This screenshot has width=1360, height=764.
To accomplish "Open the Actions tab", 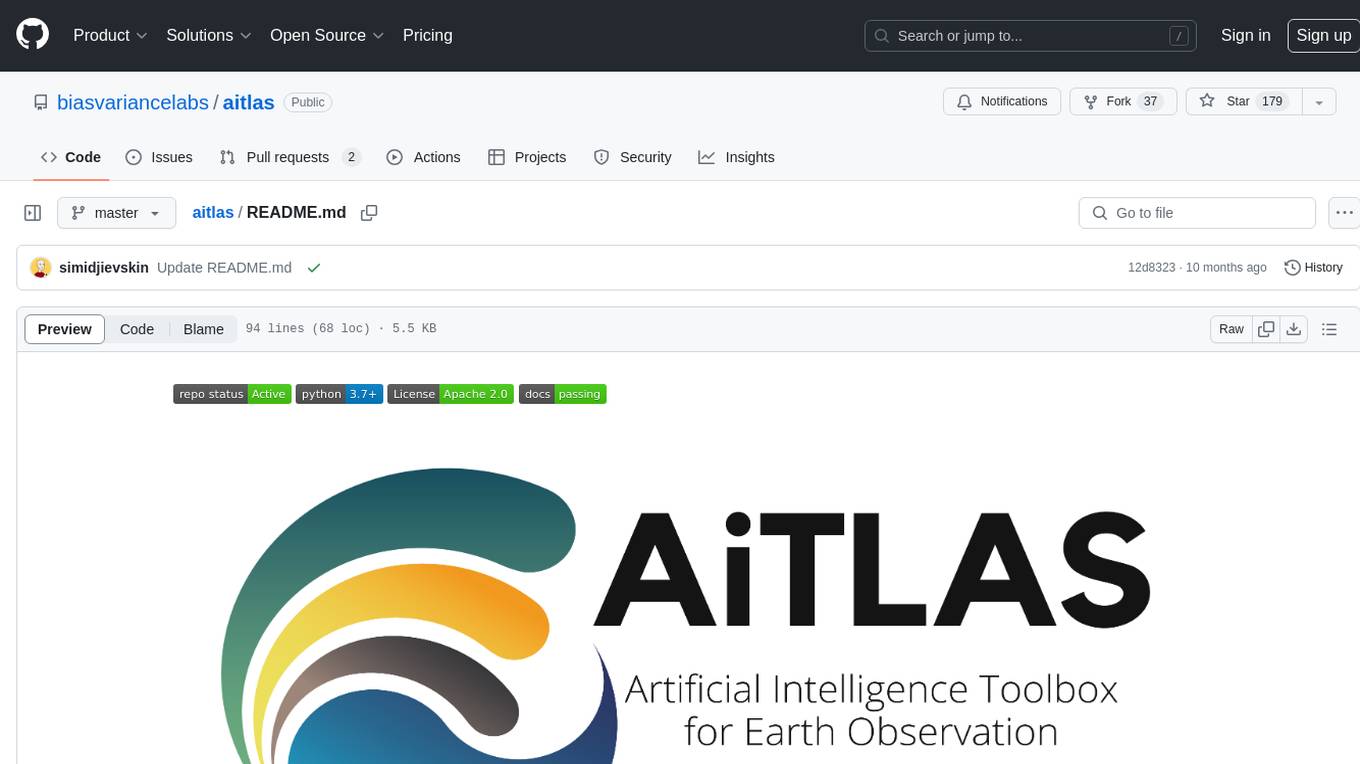I will point(423,157).
